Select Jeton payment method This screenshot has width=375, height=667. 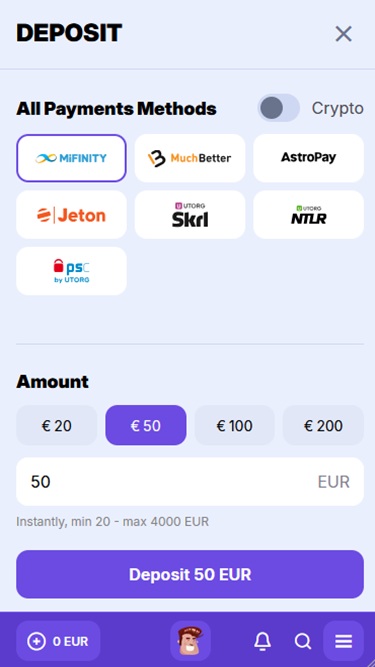[x=71, y=215]
